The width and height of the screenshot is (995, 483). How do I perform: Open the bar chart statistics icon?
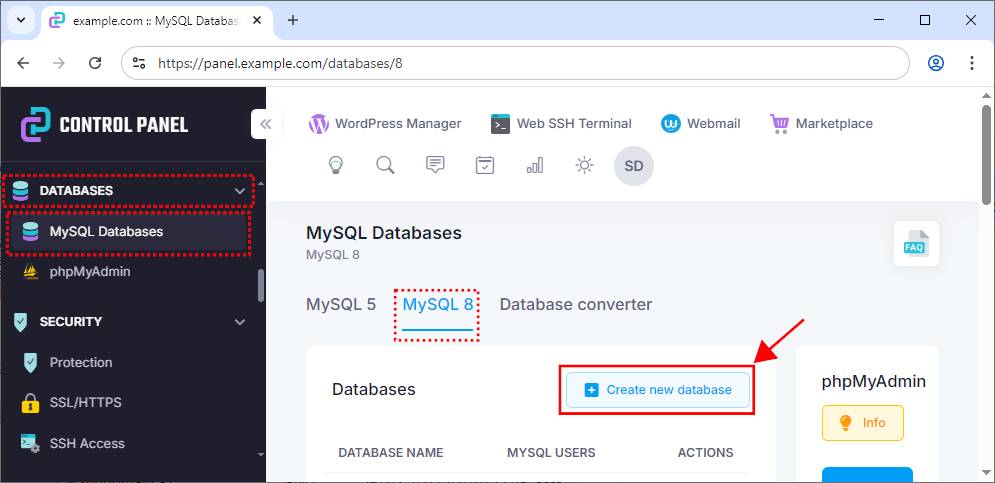click(534, 166)
